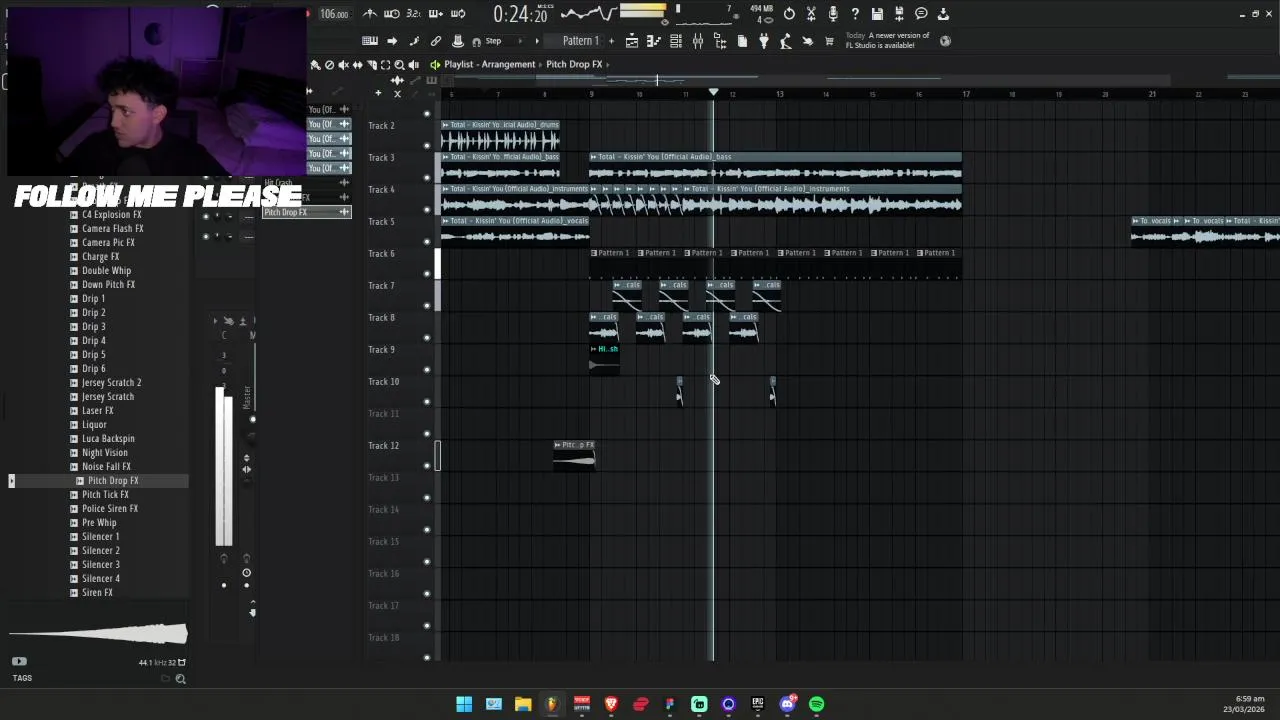Add new pattern with plus button
This screenshot has height=720, width=1280.
point(611,41)
